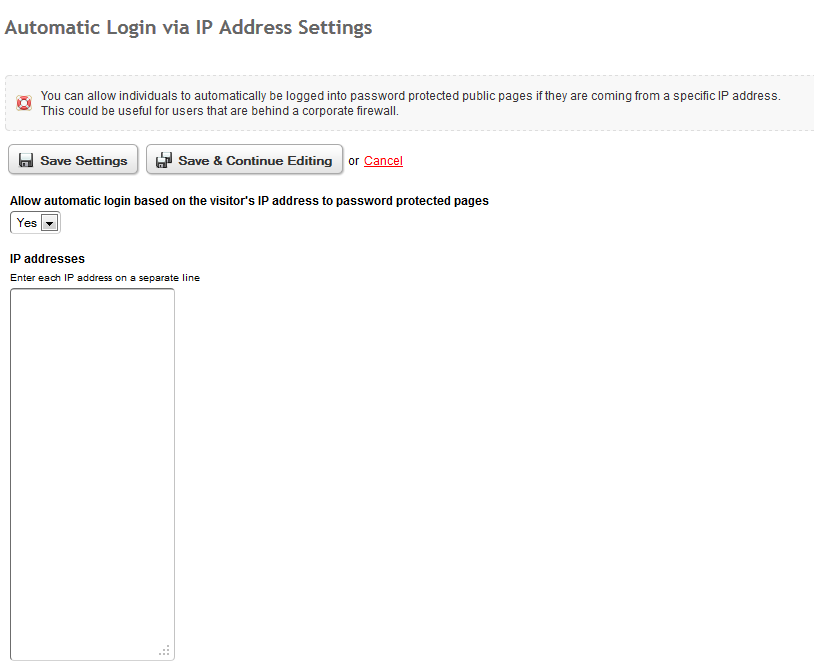Click the 'IP addresses' field label
This screenshot has height=671, width=814.
47,258
